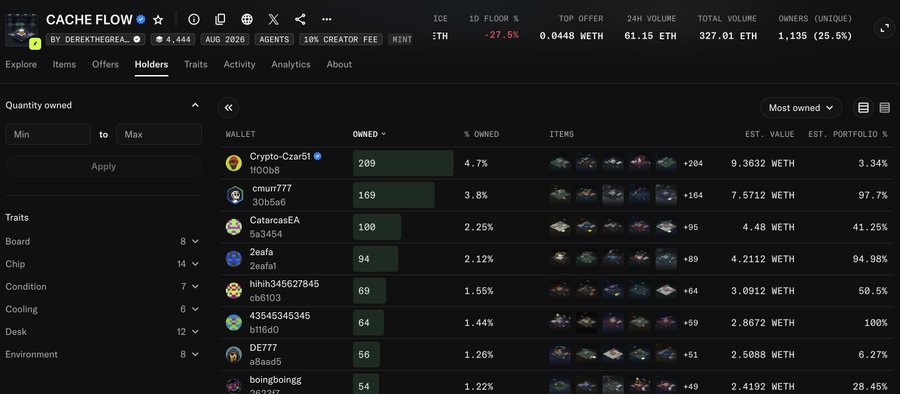Click the 169 owned bar for cmurr777
This screenshot has height=394, width=900.
click(393, 195)
